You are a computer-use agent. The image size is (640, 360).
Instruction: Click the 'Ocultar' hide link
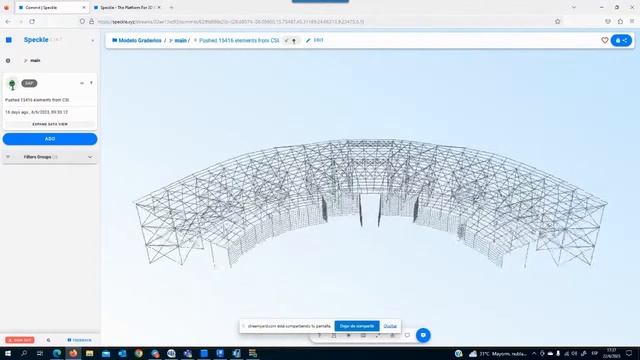pos(390,326)
